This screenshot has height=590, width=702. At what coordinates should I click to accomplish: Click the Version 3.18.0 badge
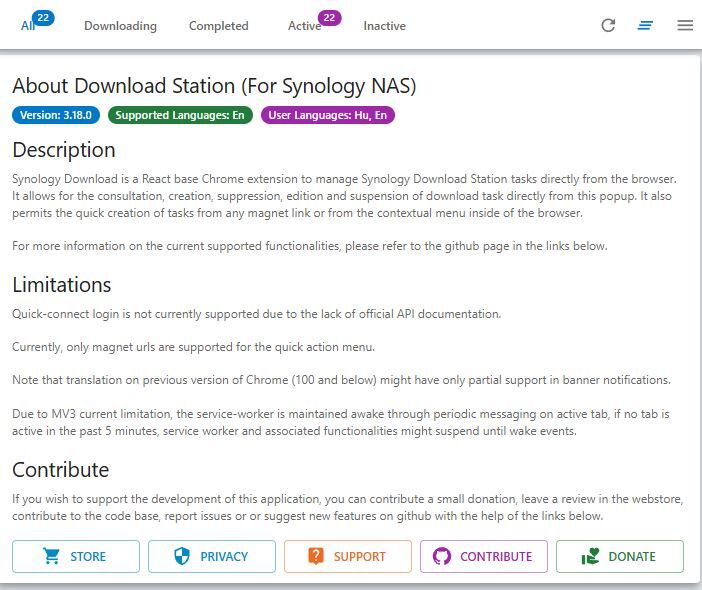coord(56,115)
